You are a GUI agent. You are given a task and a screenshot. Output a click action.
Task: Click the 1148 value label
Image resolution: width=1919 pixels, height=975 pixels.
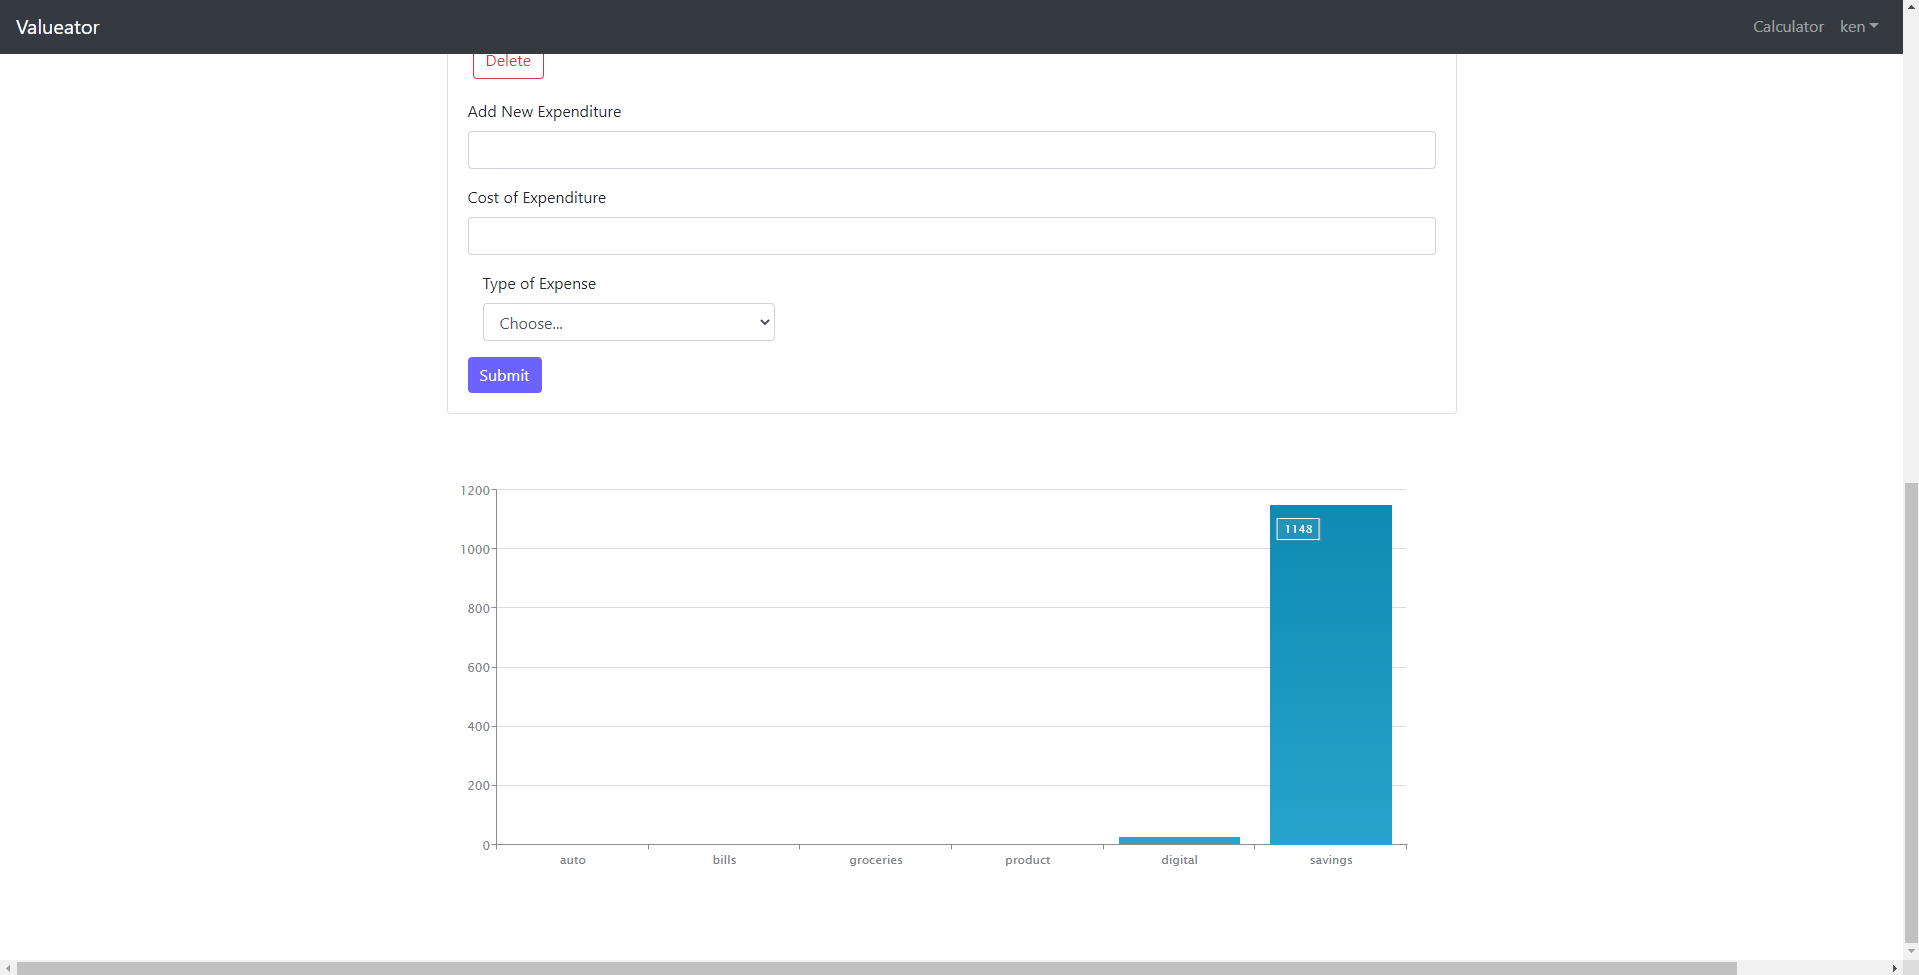coord(1298,529)
